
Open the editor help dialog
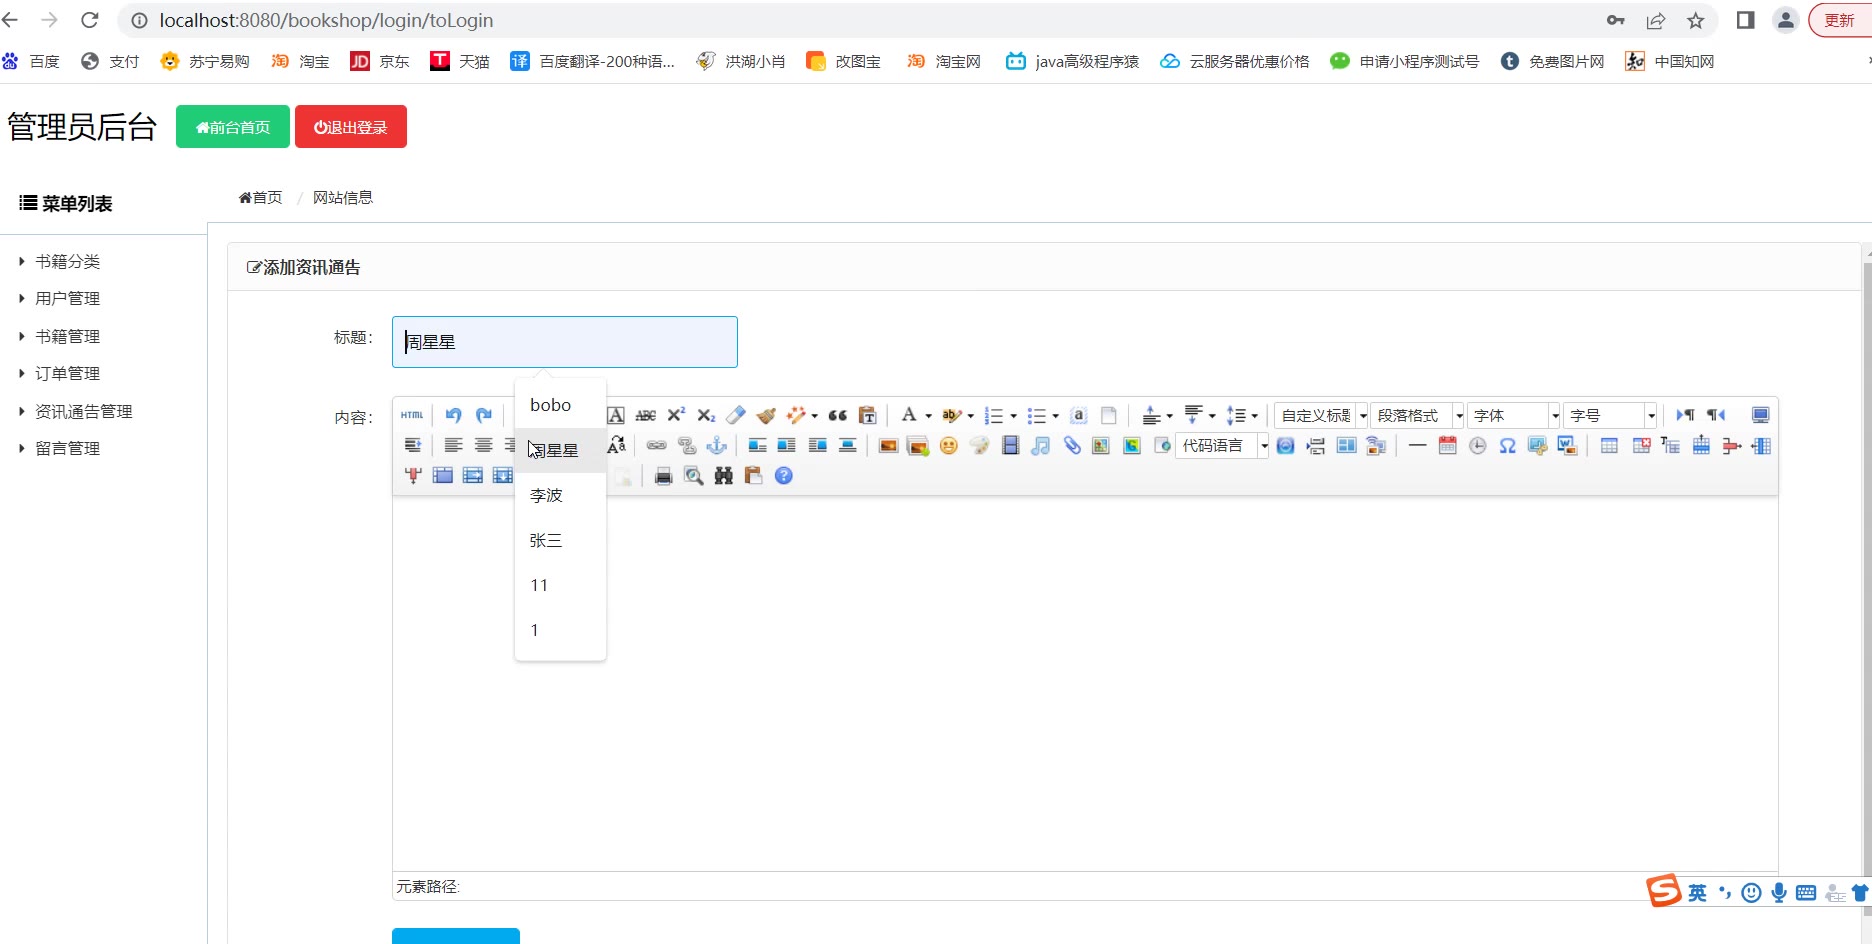[x=784, y=475]
